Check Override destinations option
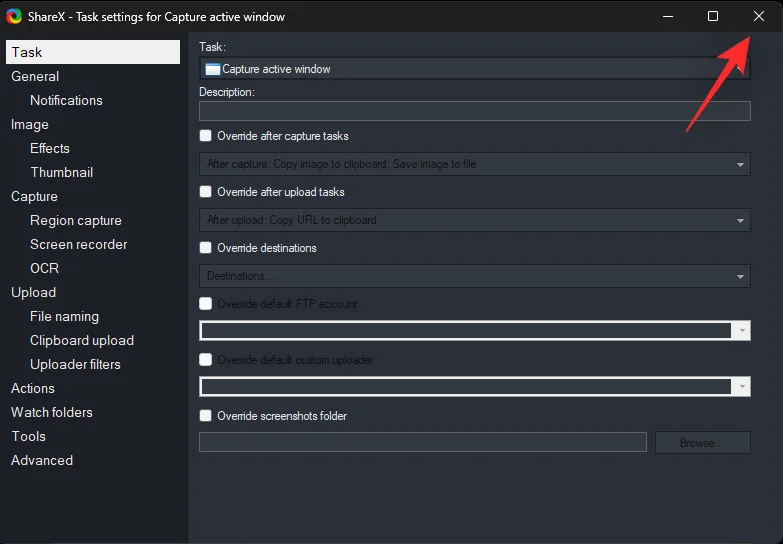This screenshot has height=544, width=783. tap(206, 248)
